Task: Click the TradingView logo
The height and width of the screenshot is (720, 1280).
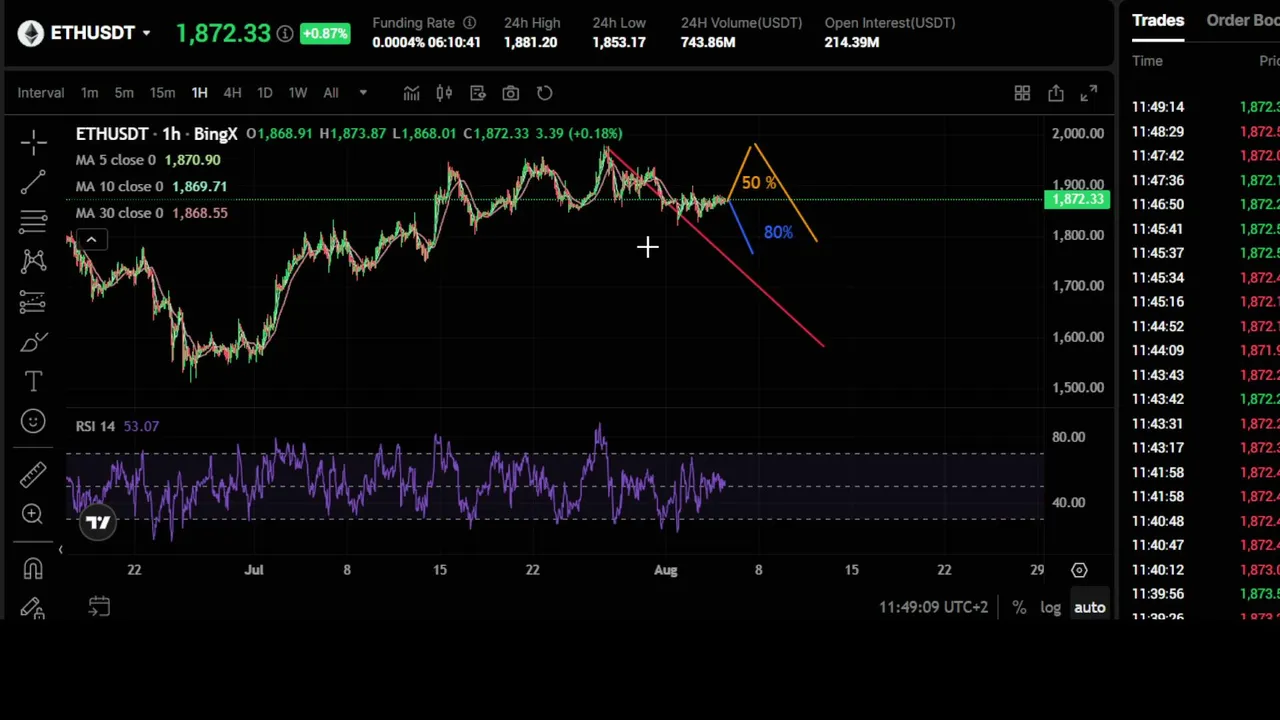Action: click(x=98, y=522)
